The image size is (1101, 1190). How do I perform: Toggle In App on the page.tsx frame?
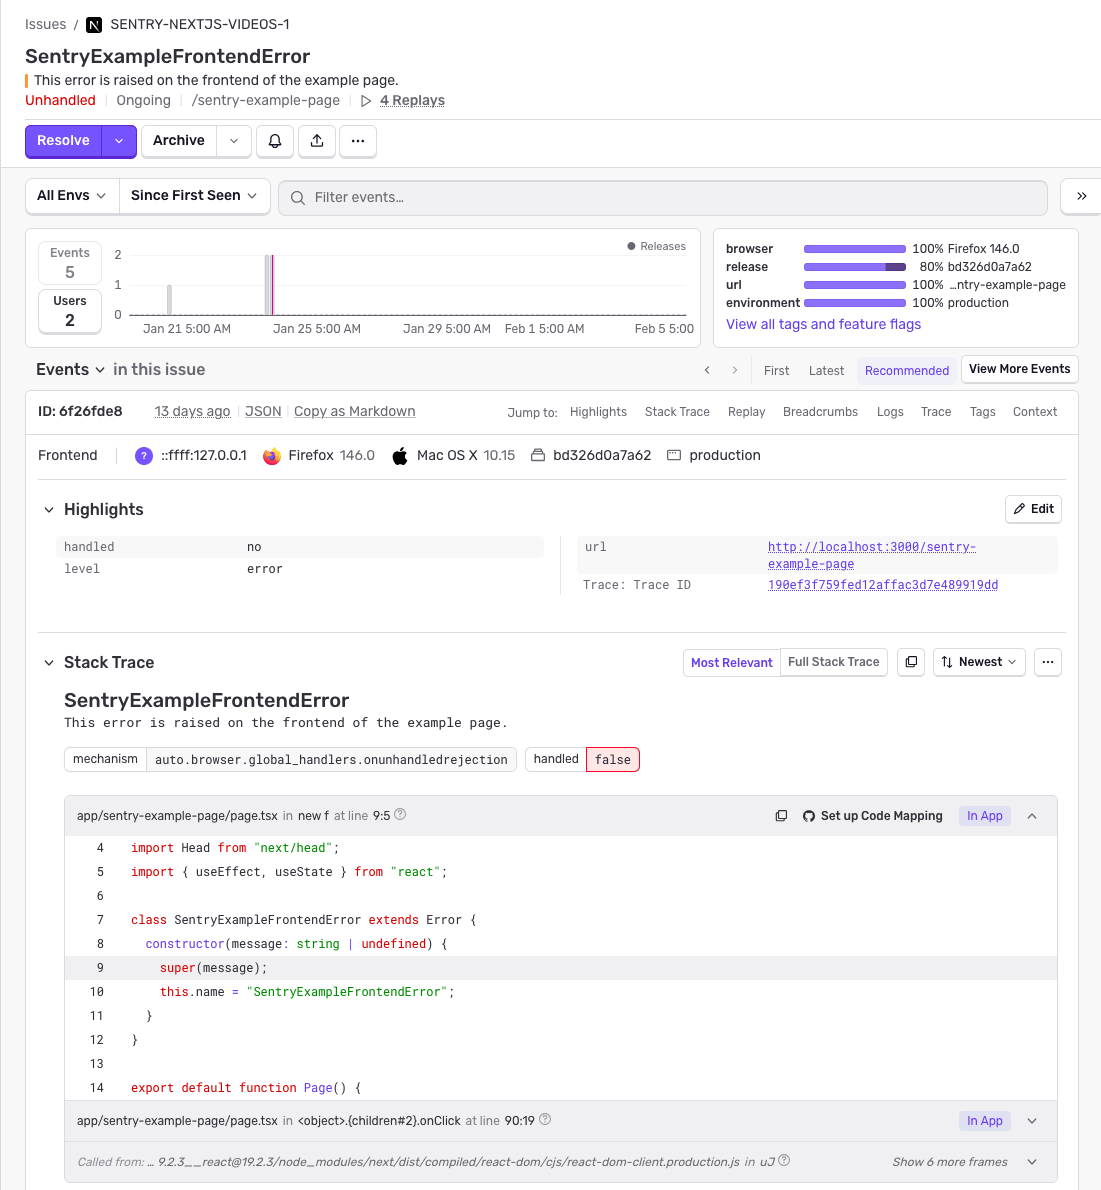(x=984, y=815)
